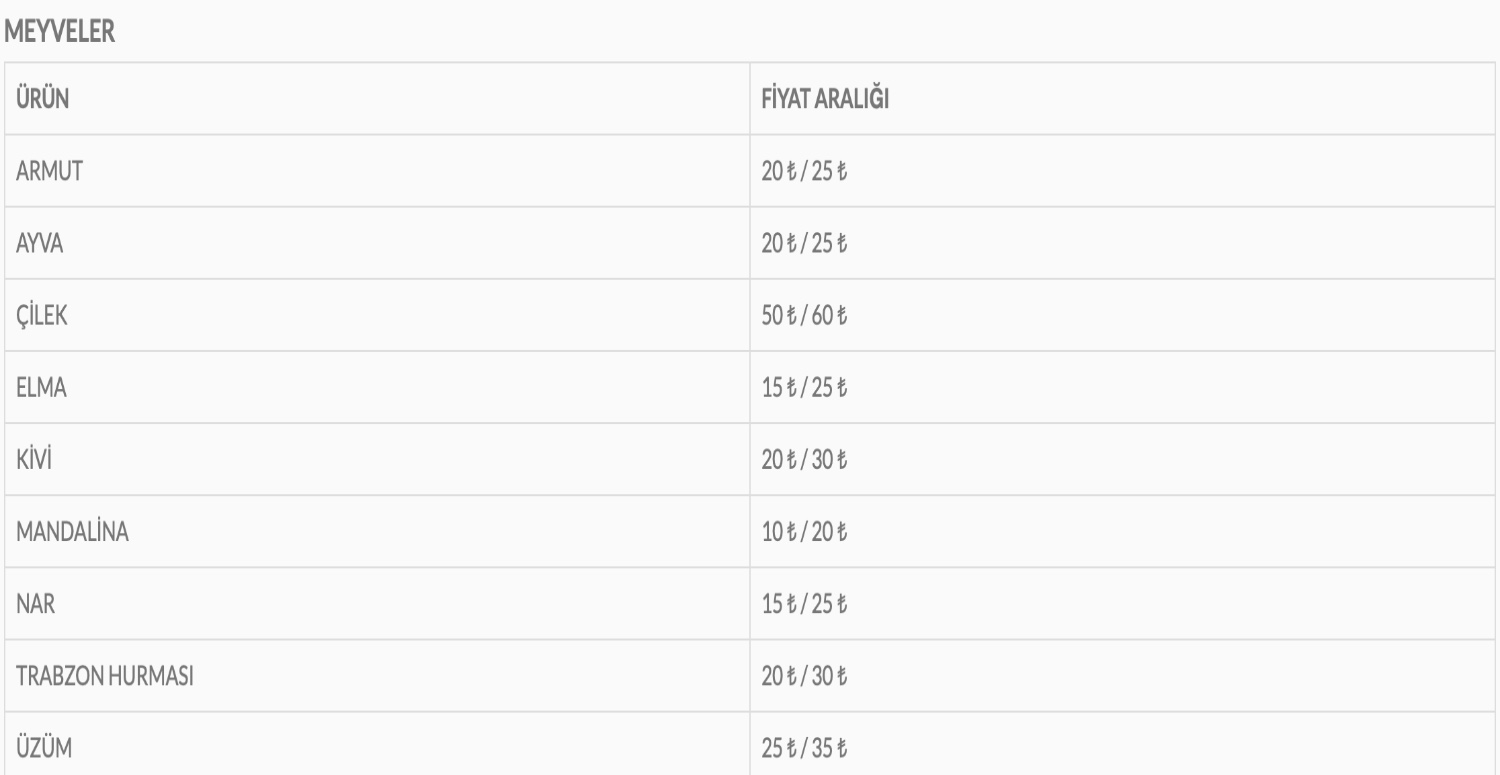
Task: Click the ELMA product name
Action: pos(42,387)
